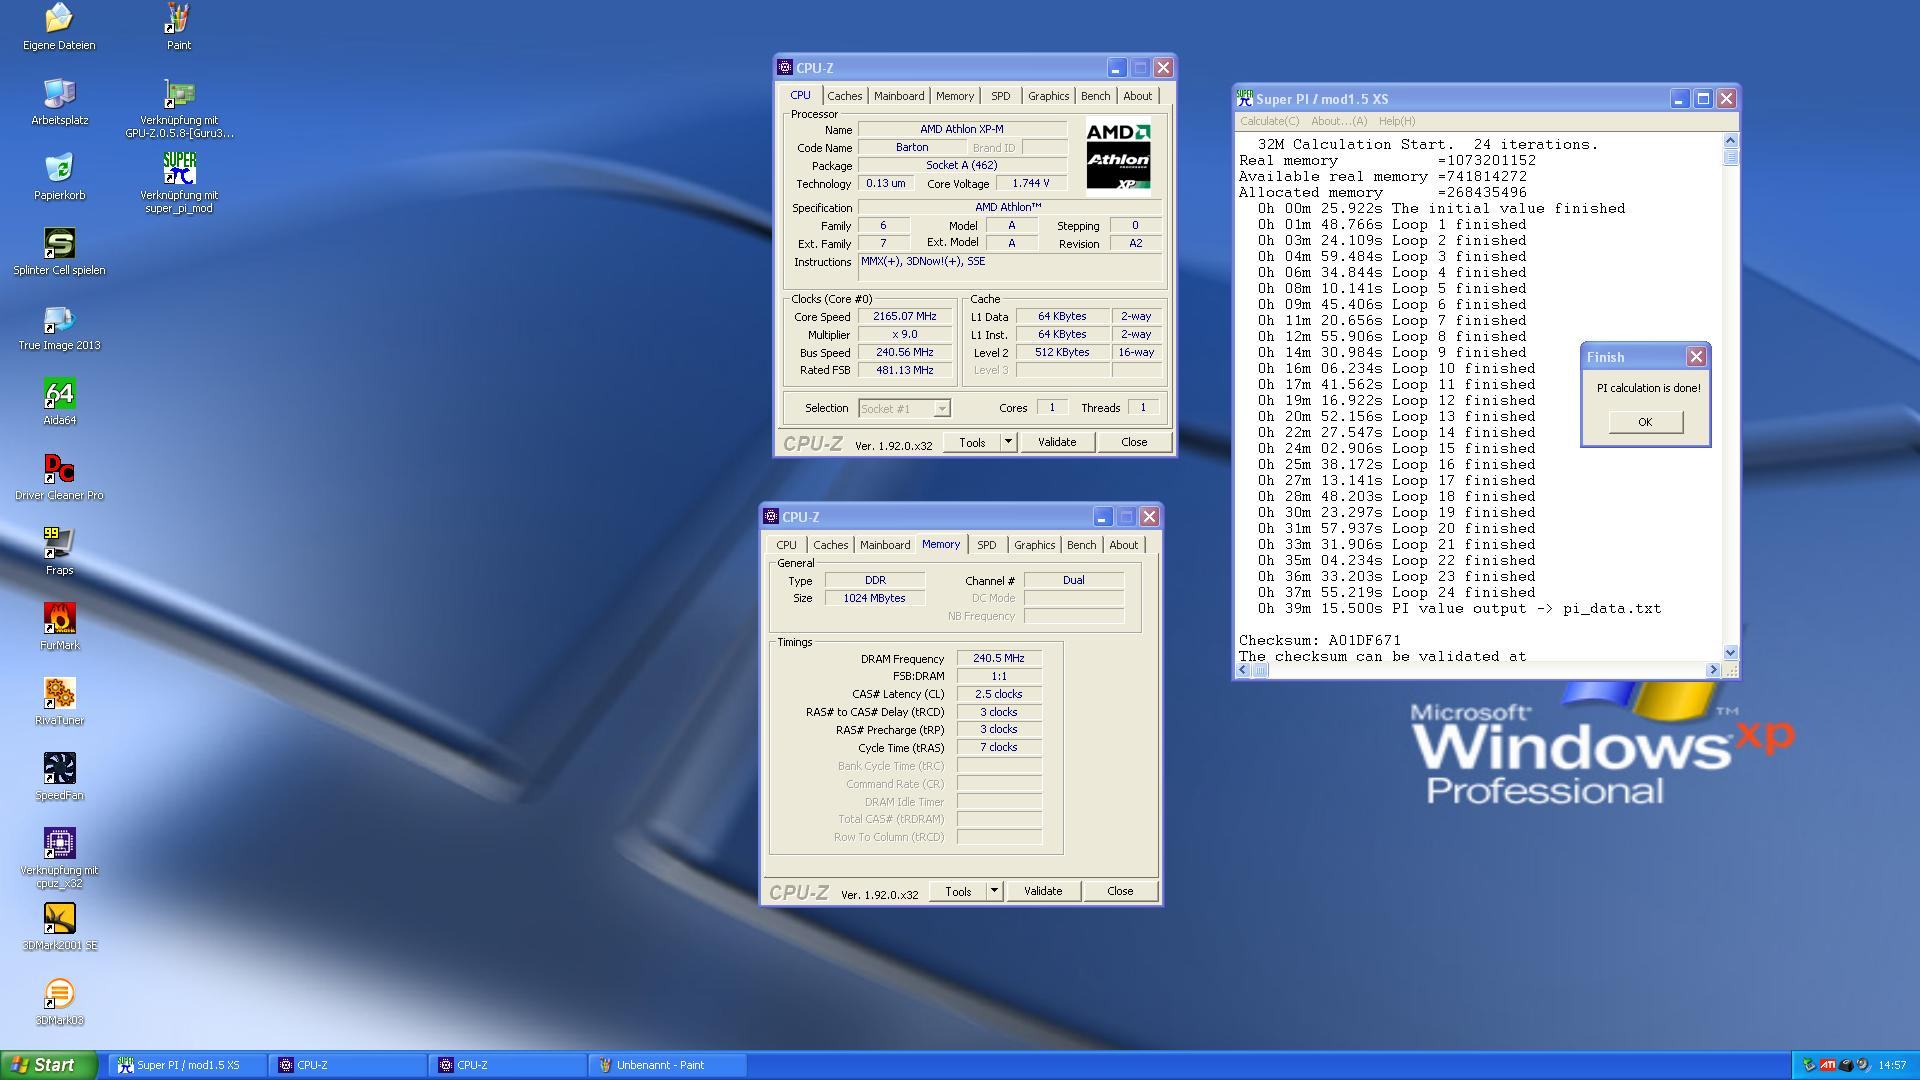
Task: Open the Windows Start button
Action: (x=49, y=1065)
